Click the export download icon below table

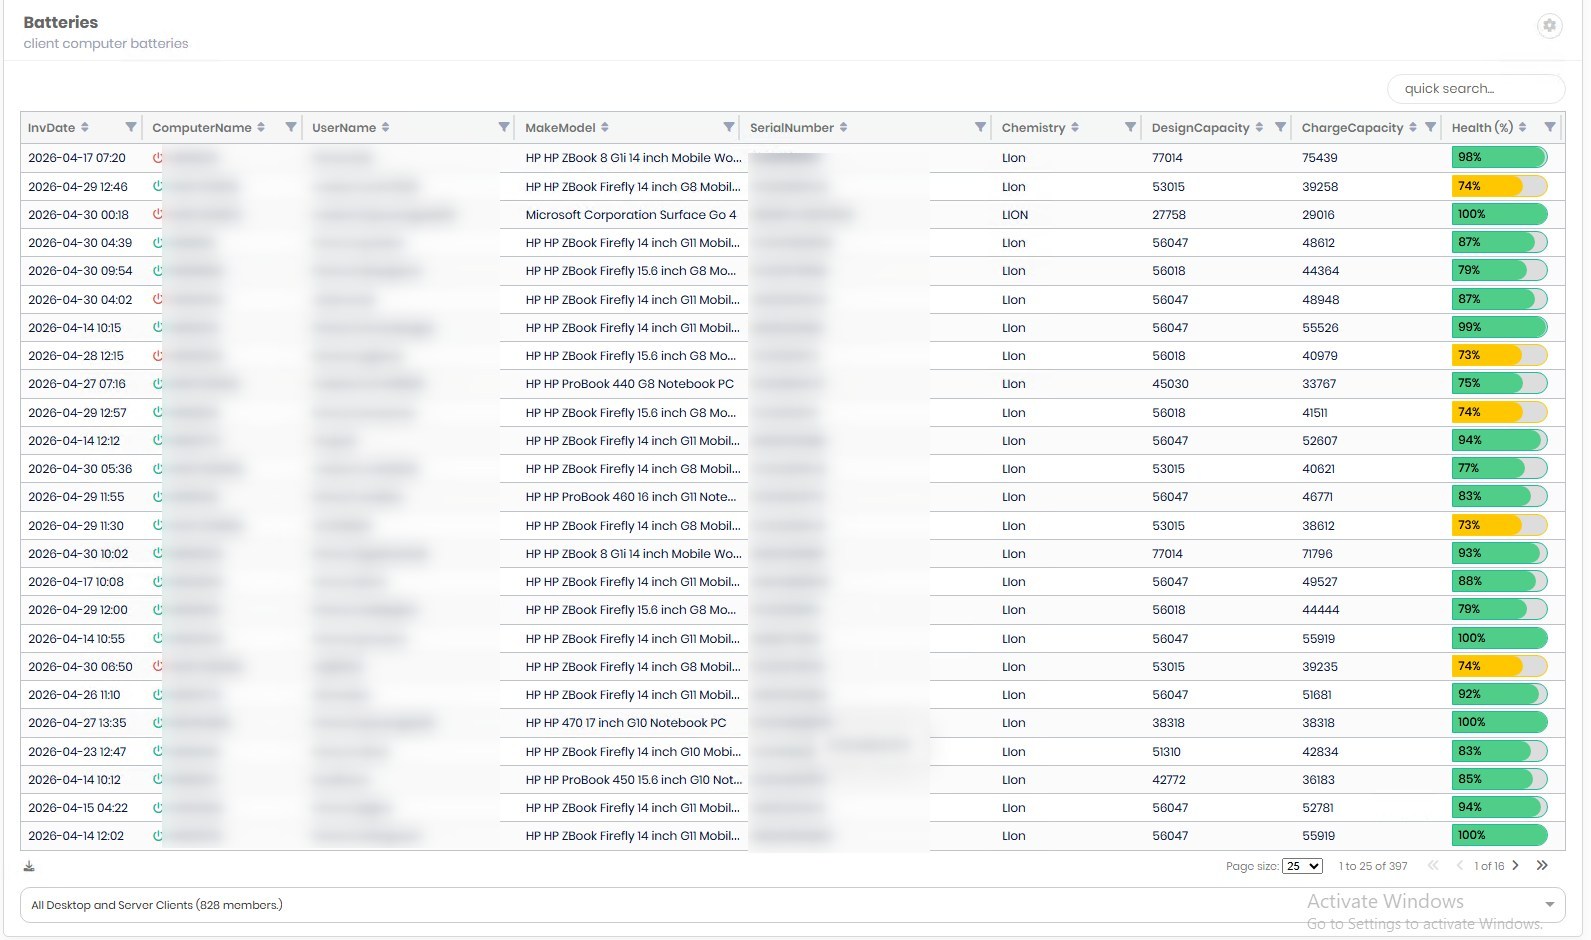[x=29, y=866]
